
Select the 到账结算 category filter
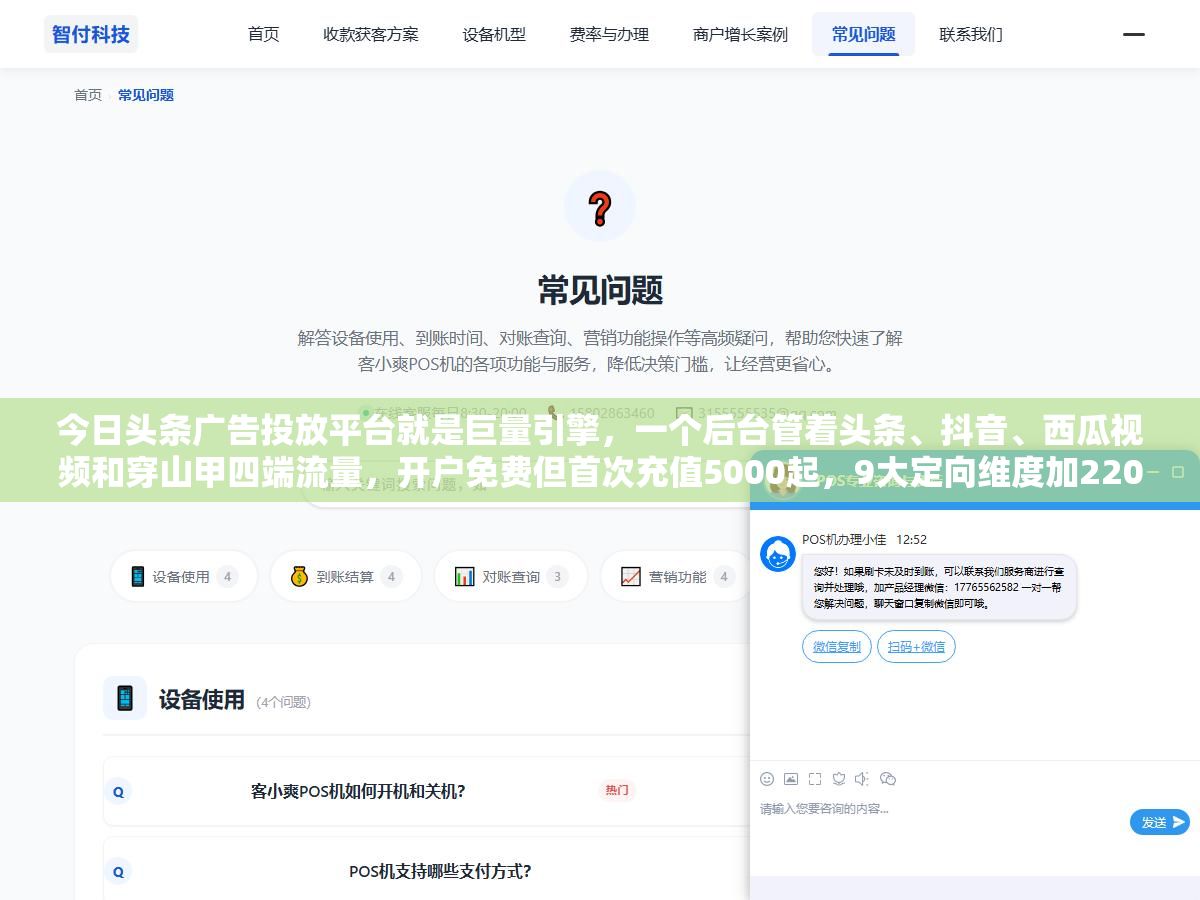tap(345, 576)
